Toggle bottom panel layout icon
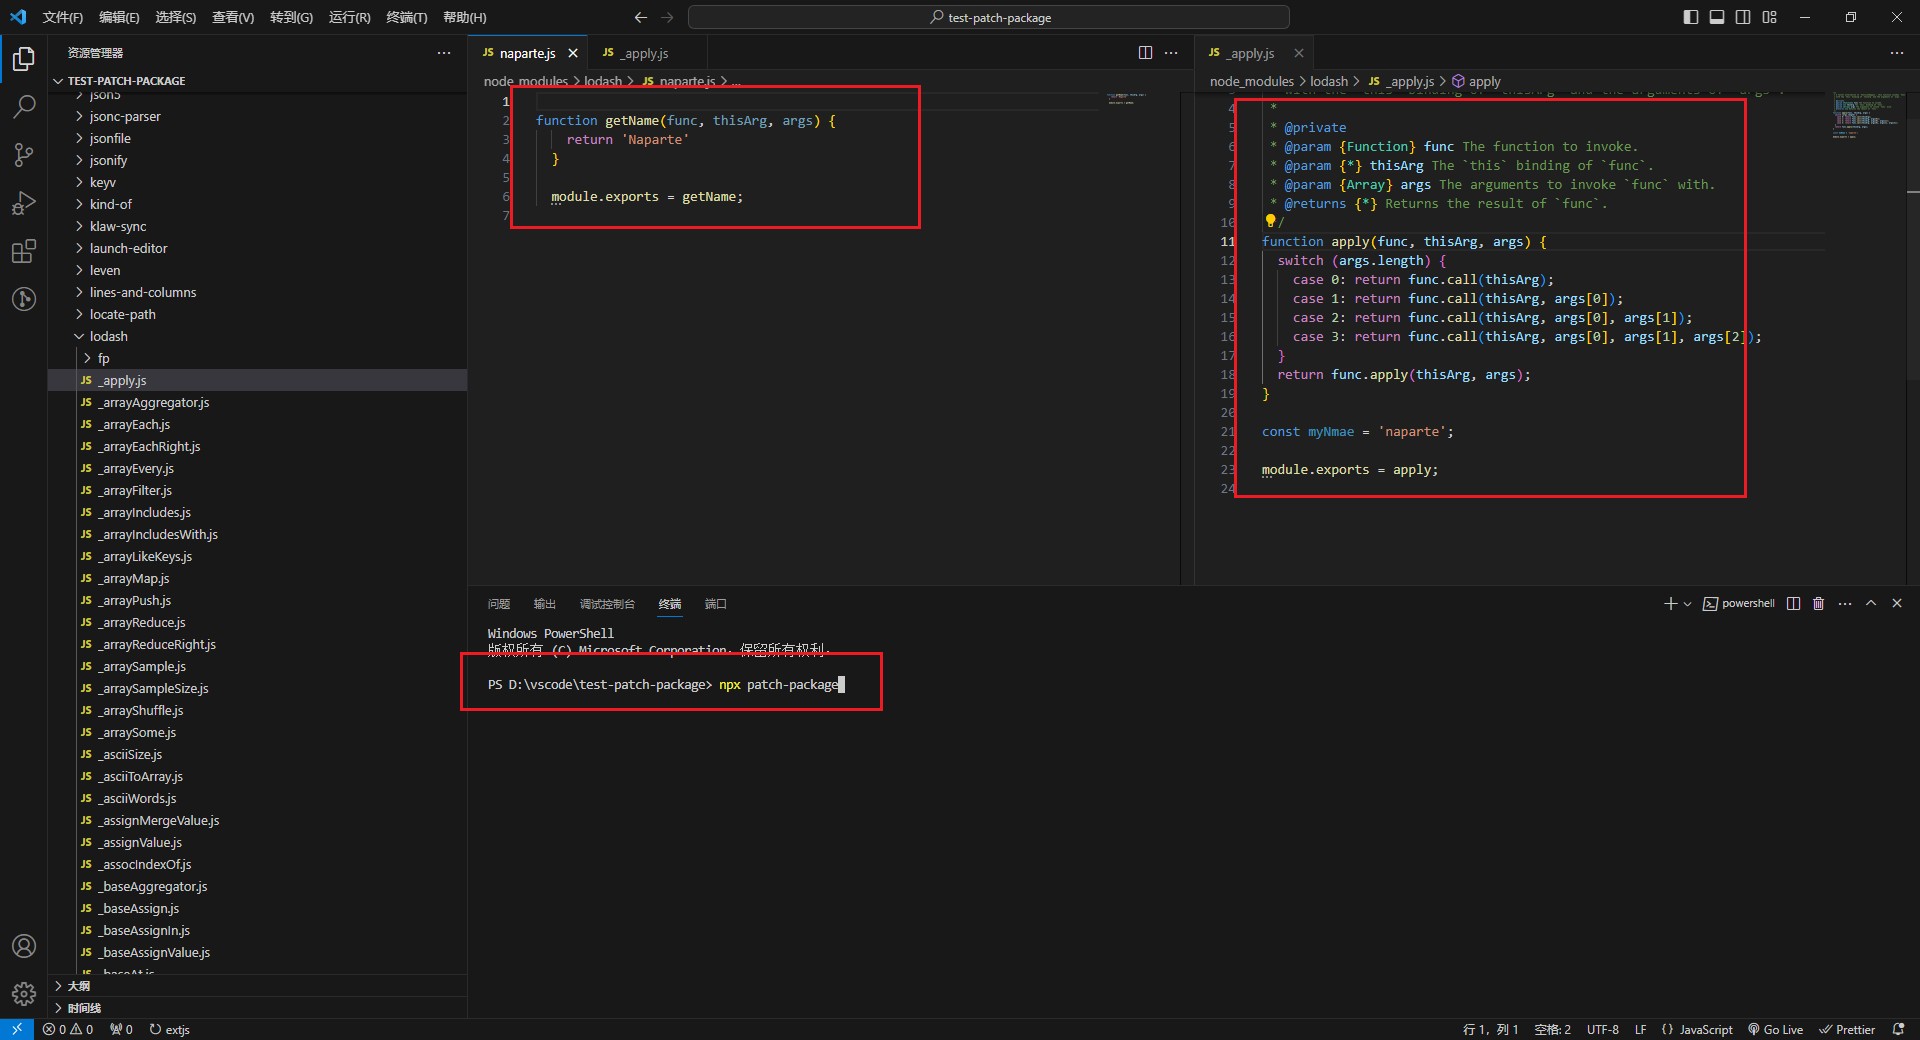The width and height of the screenshot is (1920, 1040). tap(1717, 17)
